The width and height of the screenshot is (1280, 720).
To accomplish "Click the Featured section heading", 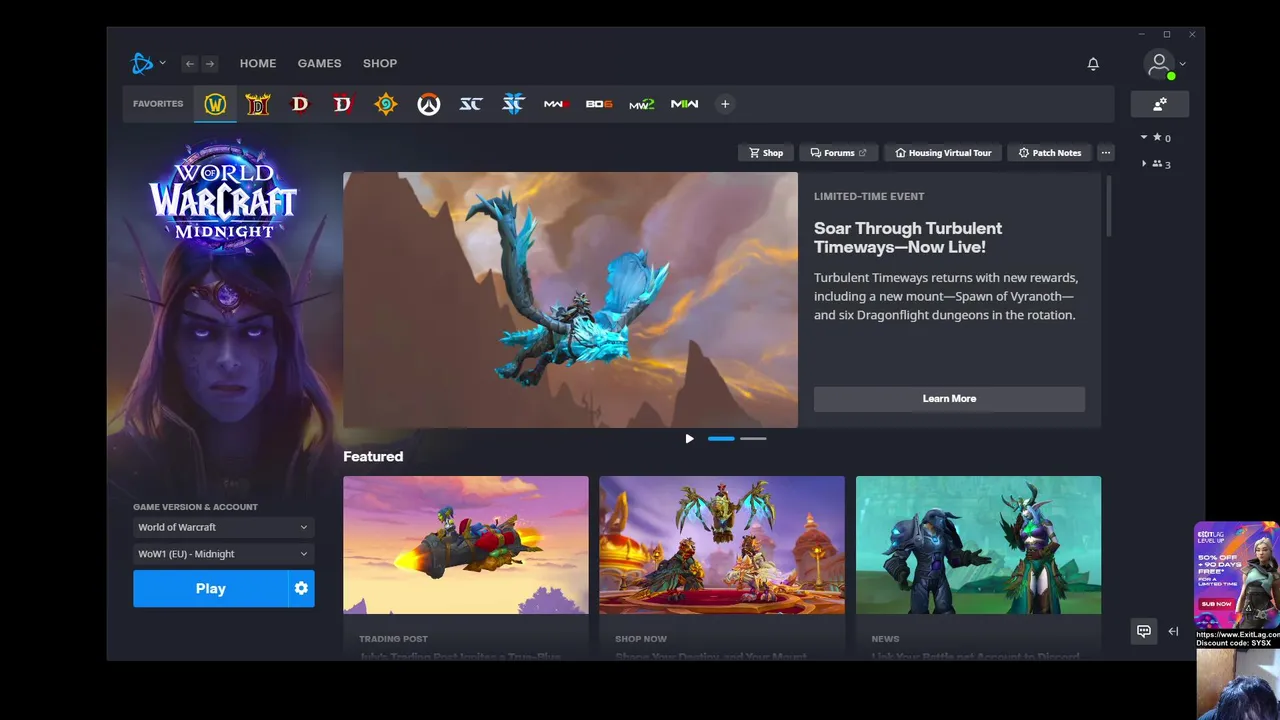I will pos(373,457).
